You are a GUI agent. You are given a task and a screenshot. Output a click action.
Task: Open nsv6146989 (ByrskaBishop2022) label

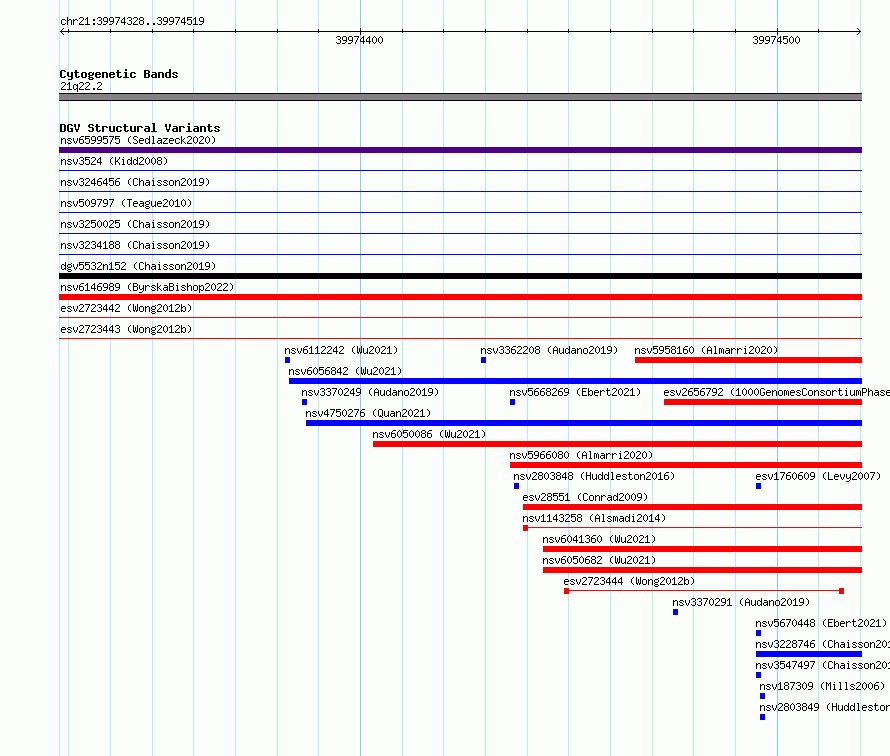click(147, 287)
